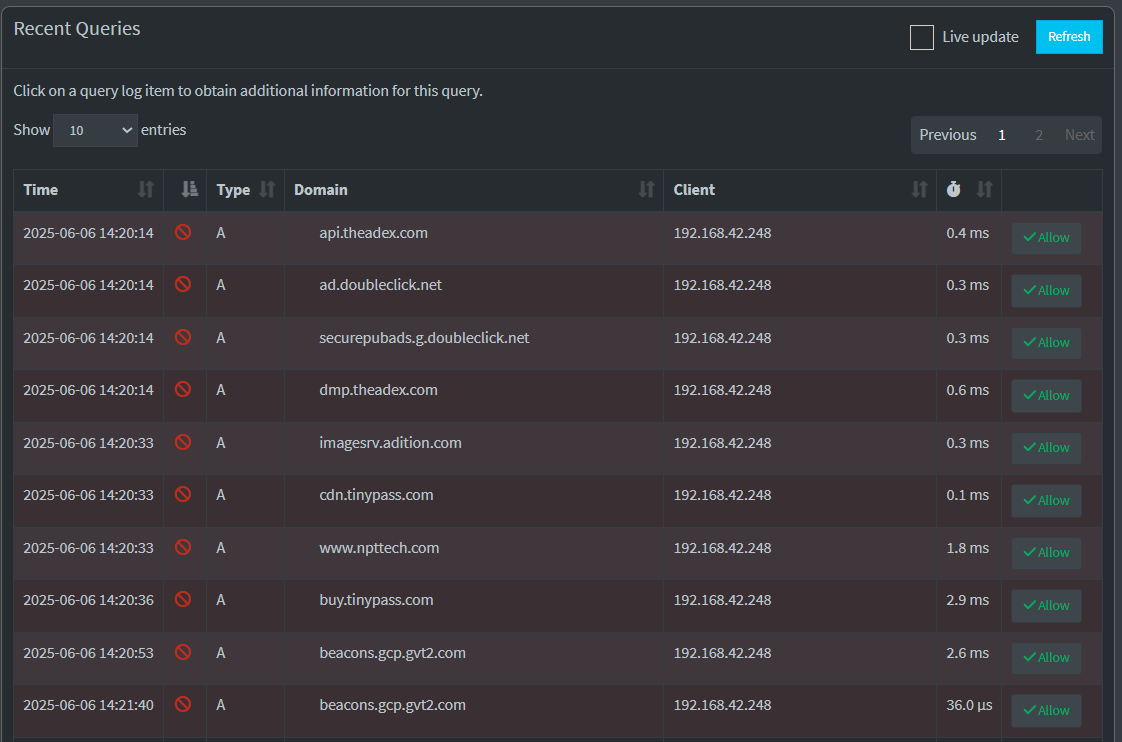Image resolution: width=1122 pixels, height=742 pixels.
Task: Open details for imagesrv.adition.com query
Action: tap(390, 442)
